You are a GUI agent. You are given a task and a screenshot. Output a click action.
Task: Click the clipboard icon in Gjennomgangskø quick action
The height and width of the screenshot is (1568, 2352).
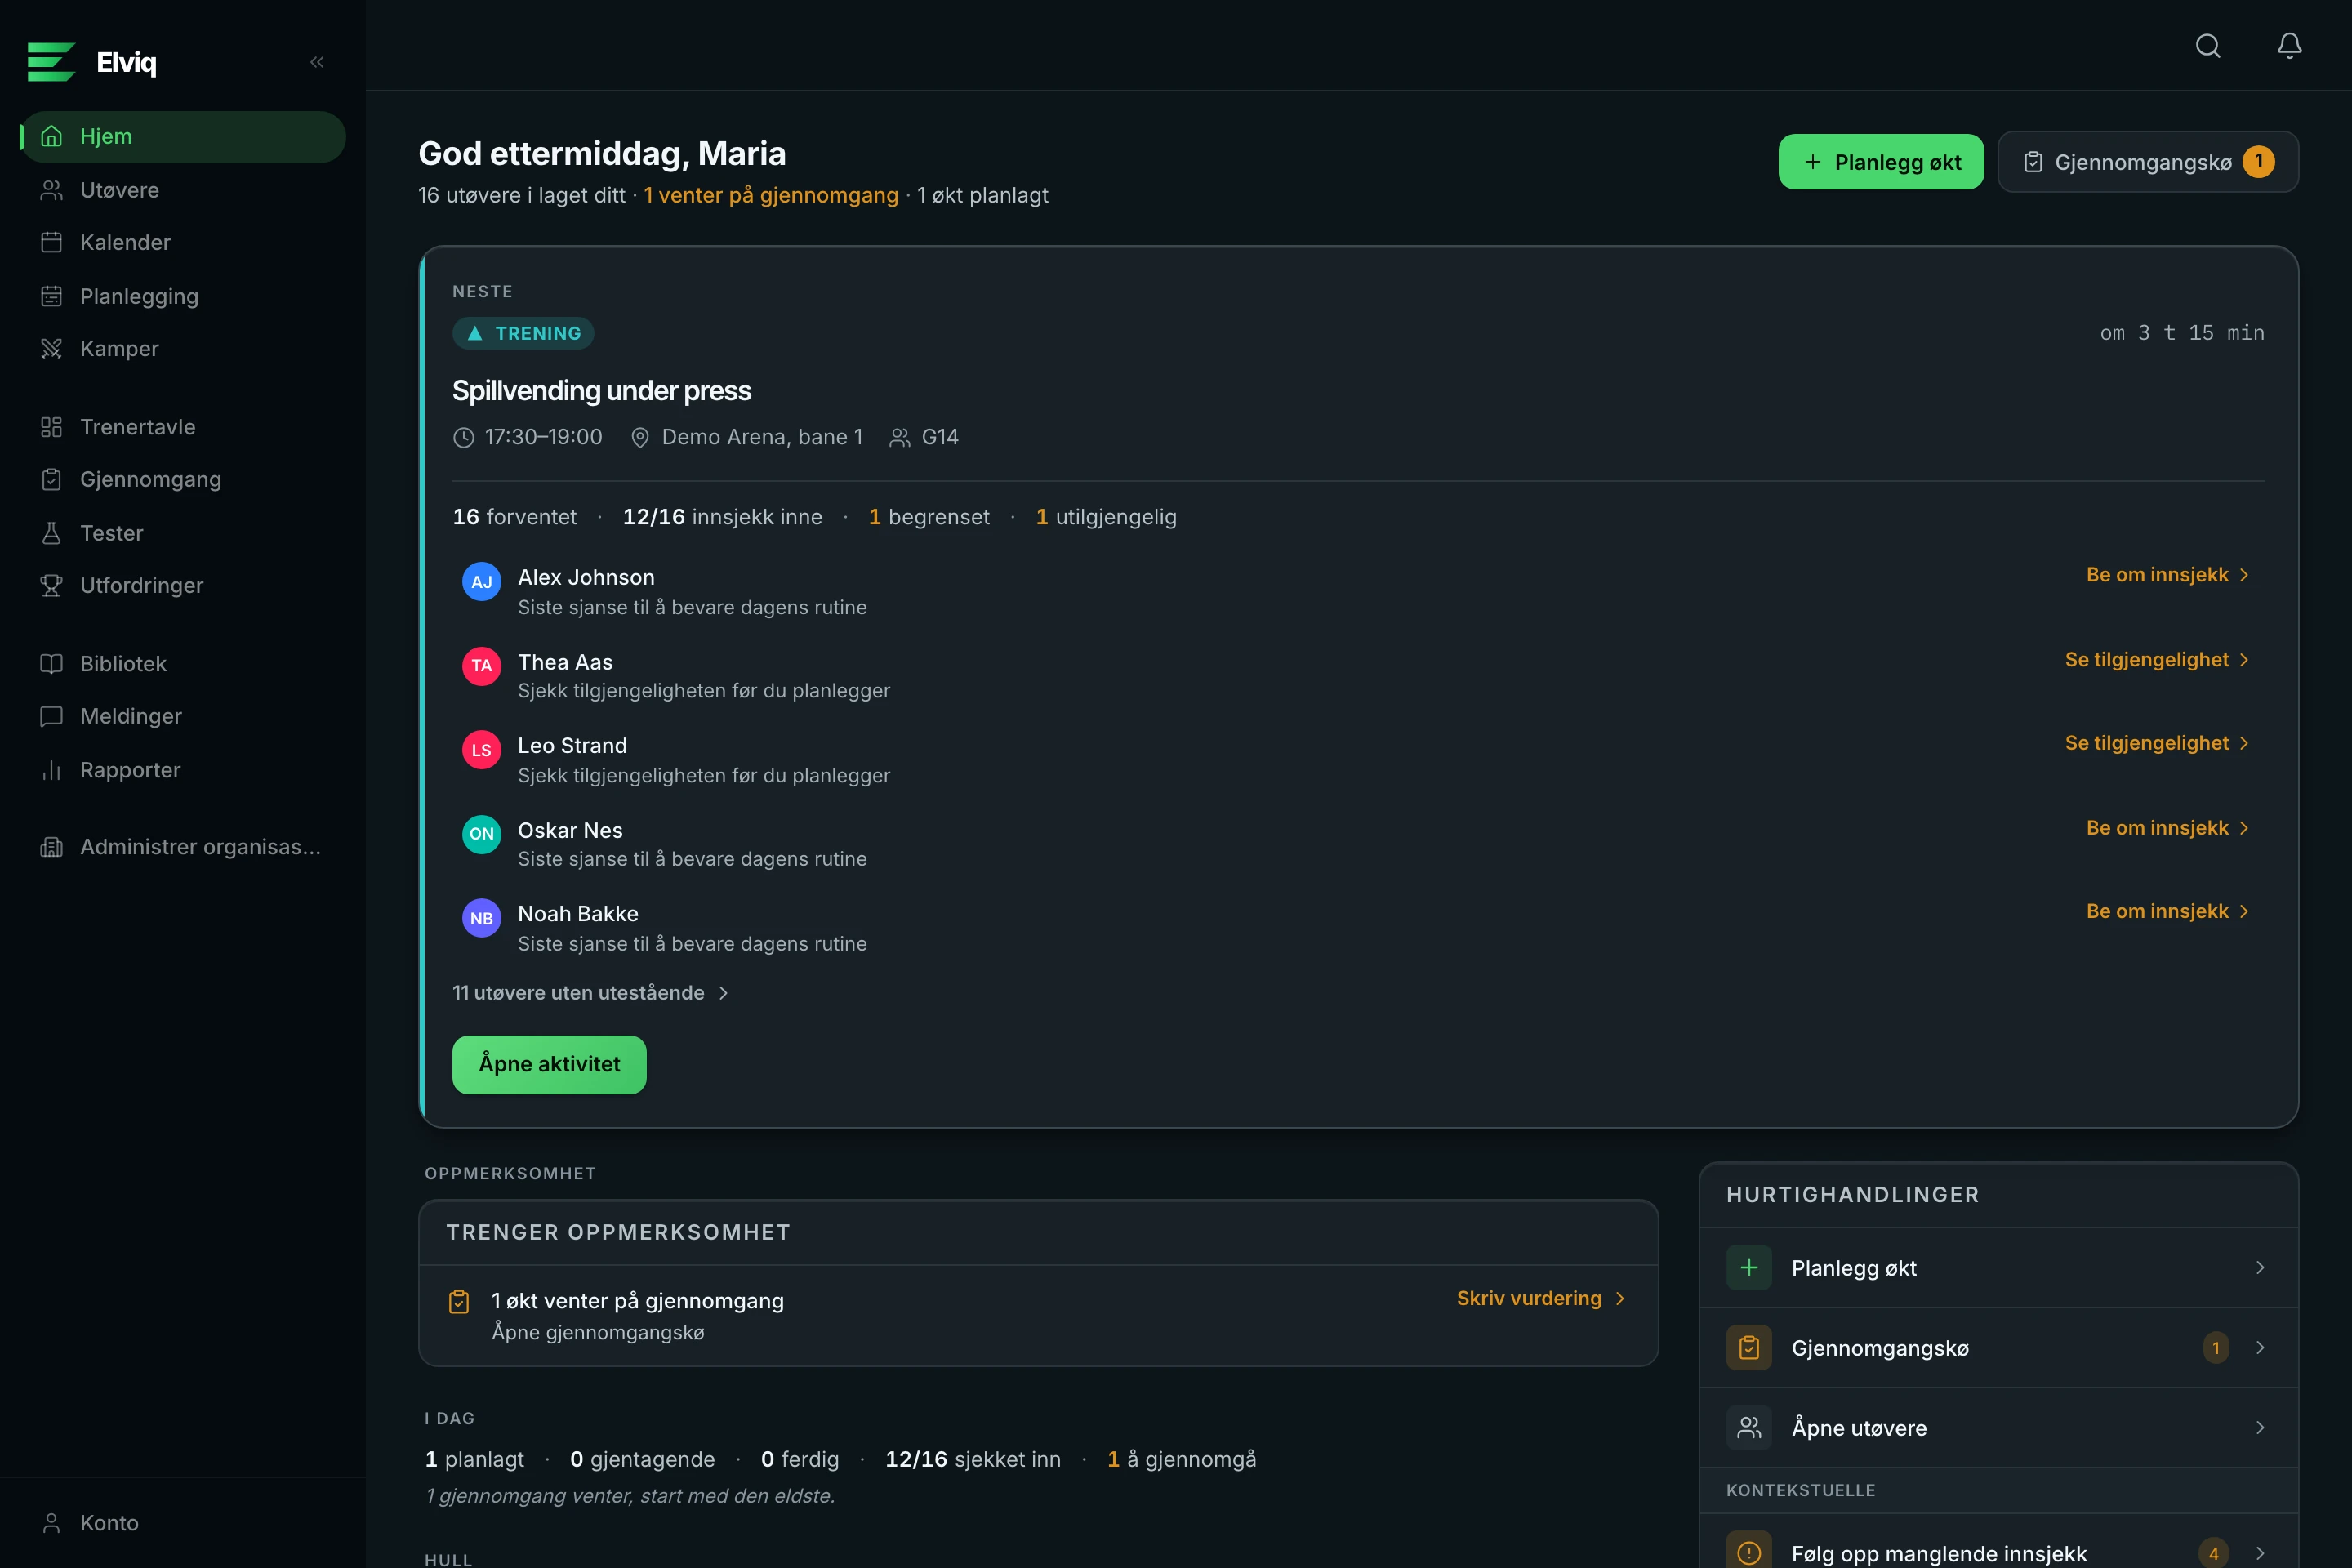[x=1749, y=1348]
